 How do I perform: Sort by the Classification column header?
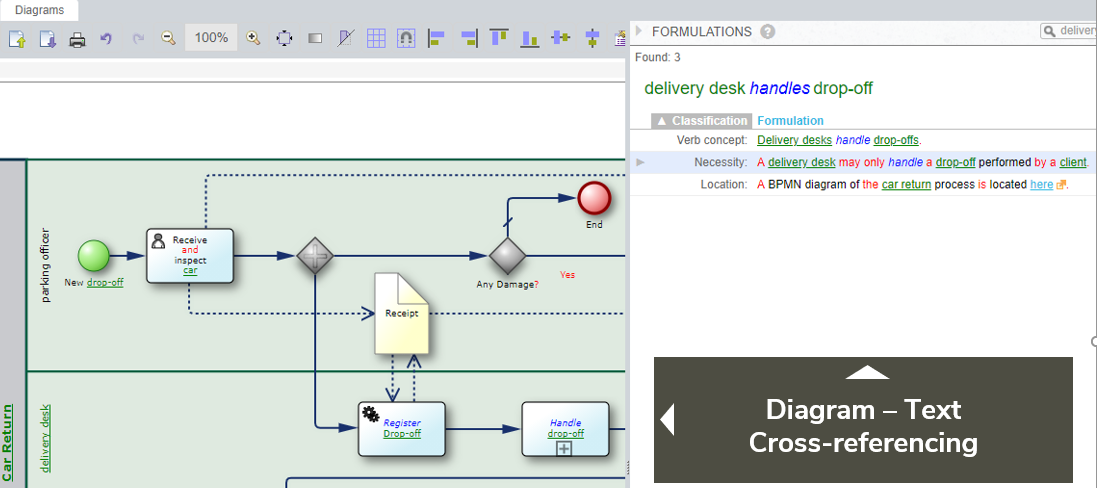(702, 121)
